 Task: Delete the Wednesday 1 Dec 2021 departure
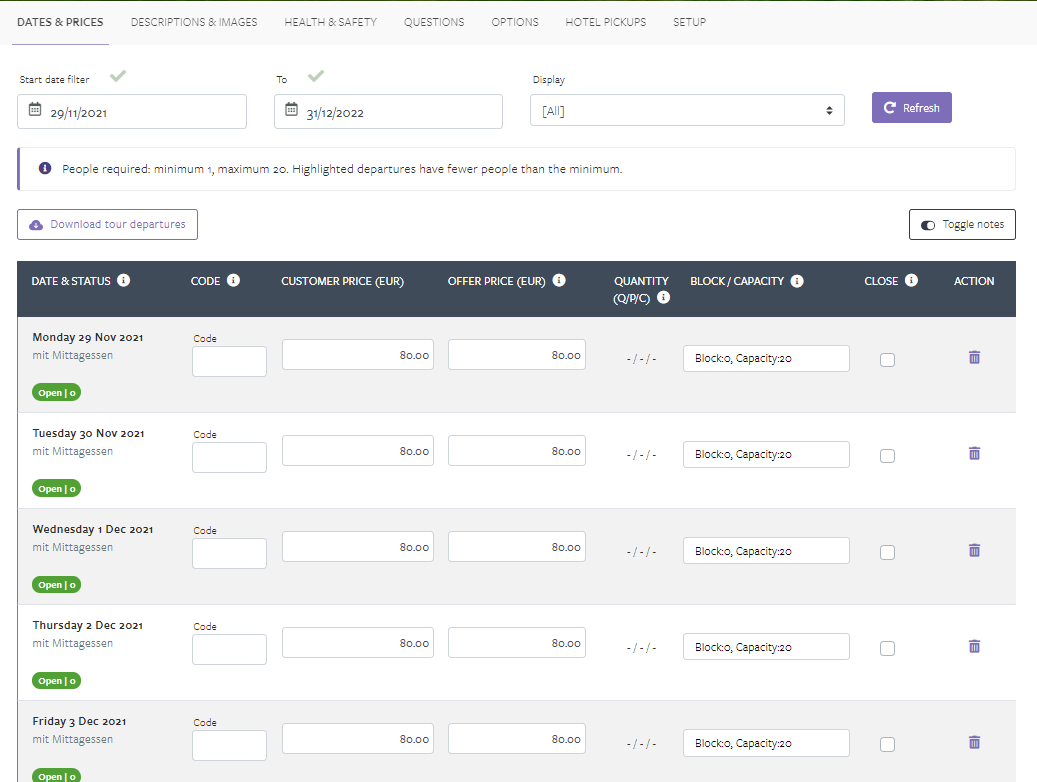coord(974,550)
